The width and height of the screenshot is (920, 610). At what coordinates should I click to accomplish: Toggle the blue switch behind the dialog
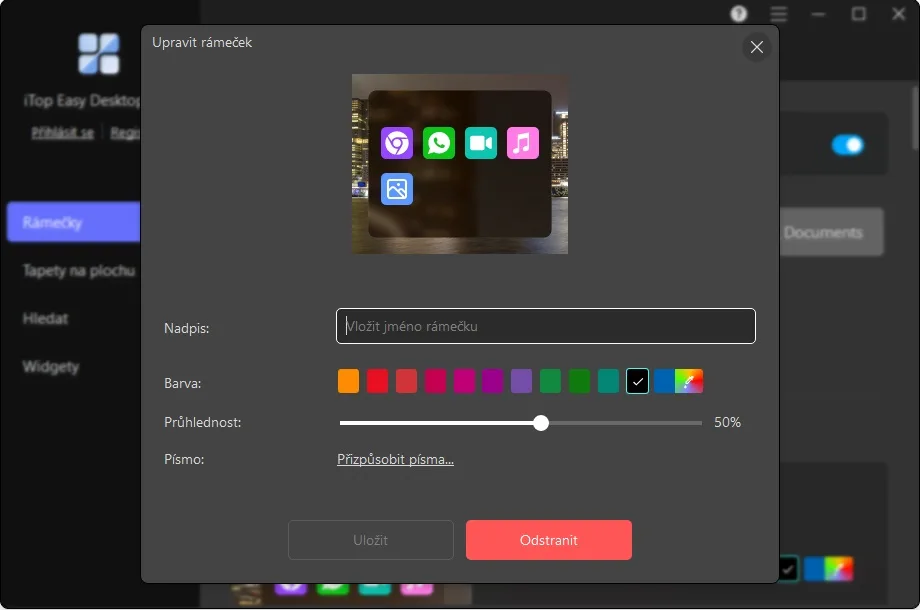[x=847, y=145]
